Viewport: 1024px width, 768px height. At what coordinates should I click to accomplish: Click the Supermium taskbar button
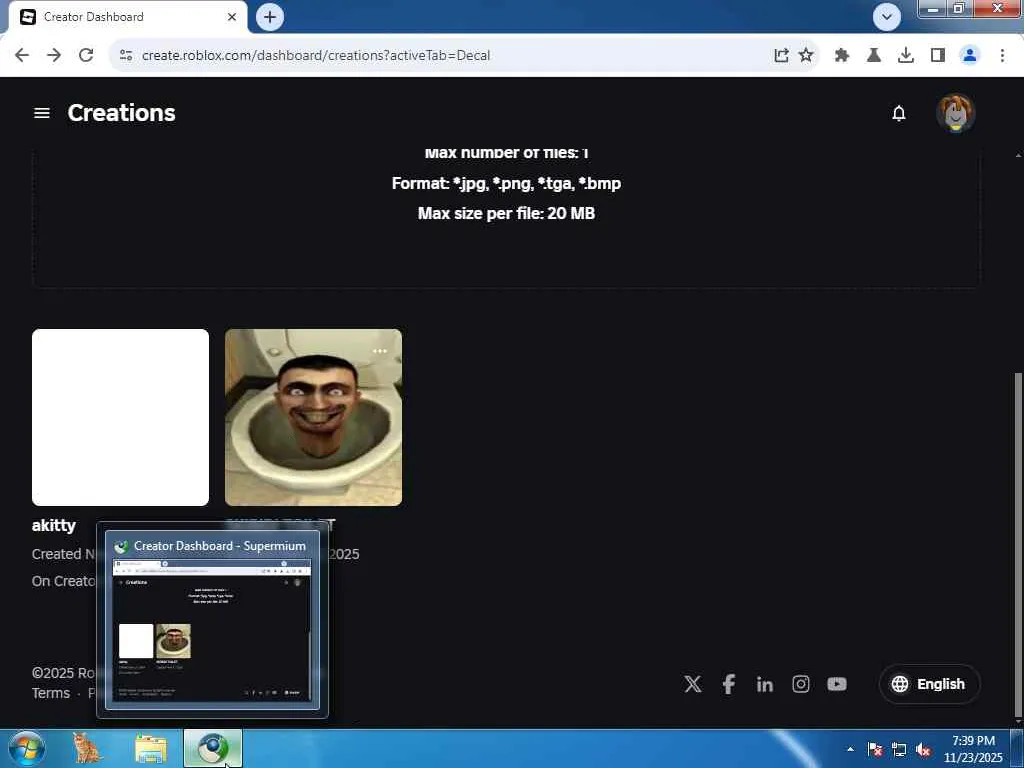coord(213,748)
